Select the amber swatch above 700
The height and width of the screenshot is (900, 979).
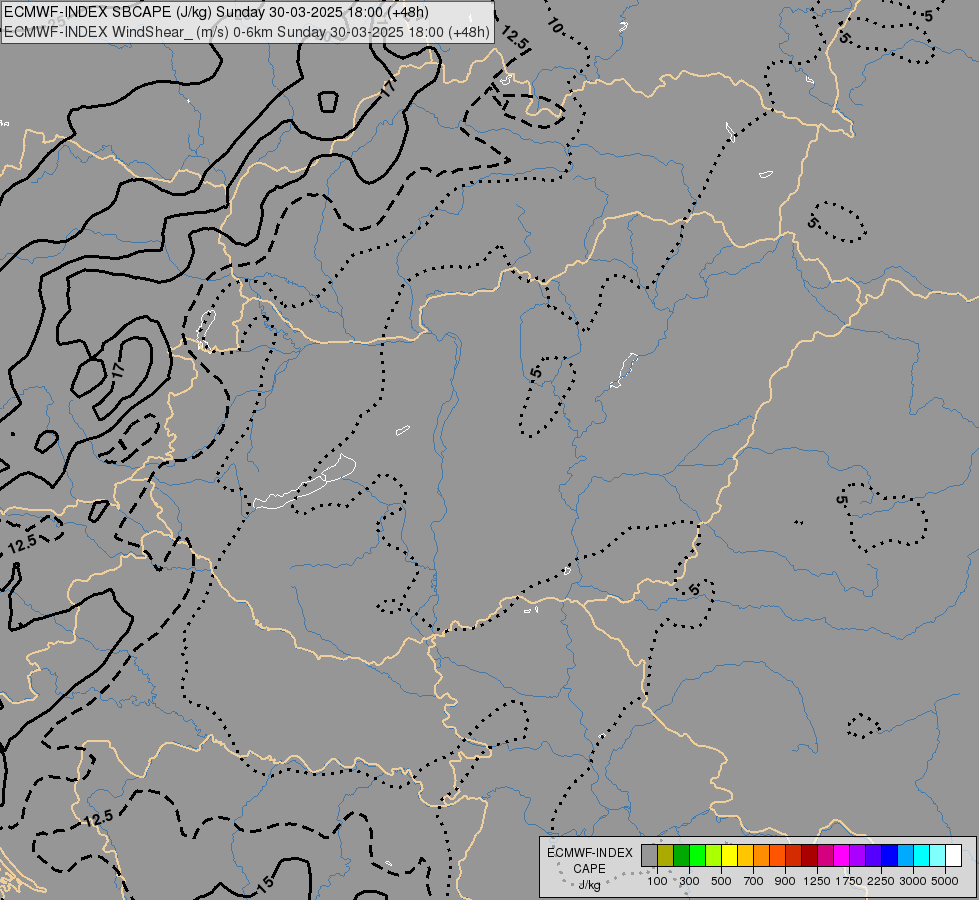point(745,856)
